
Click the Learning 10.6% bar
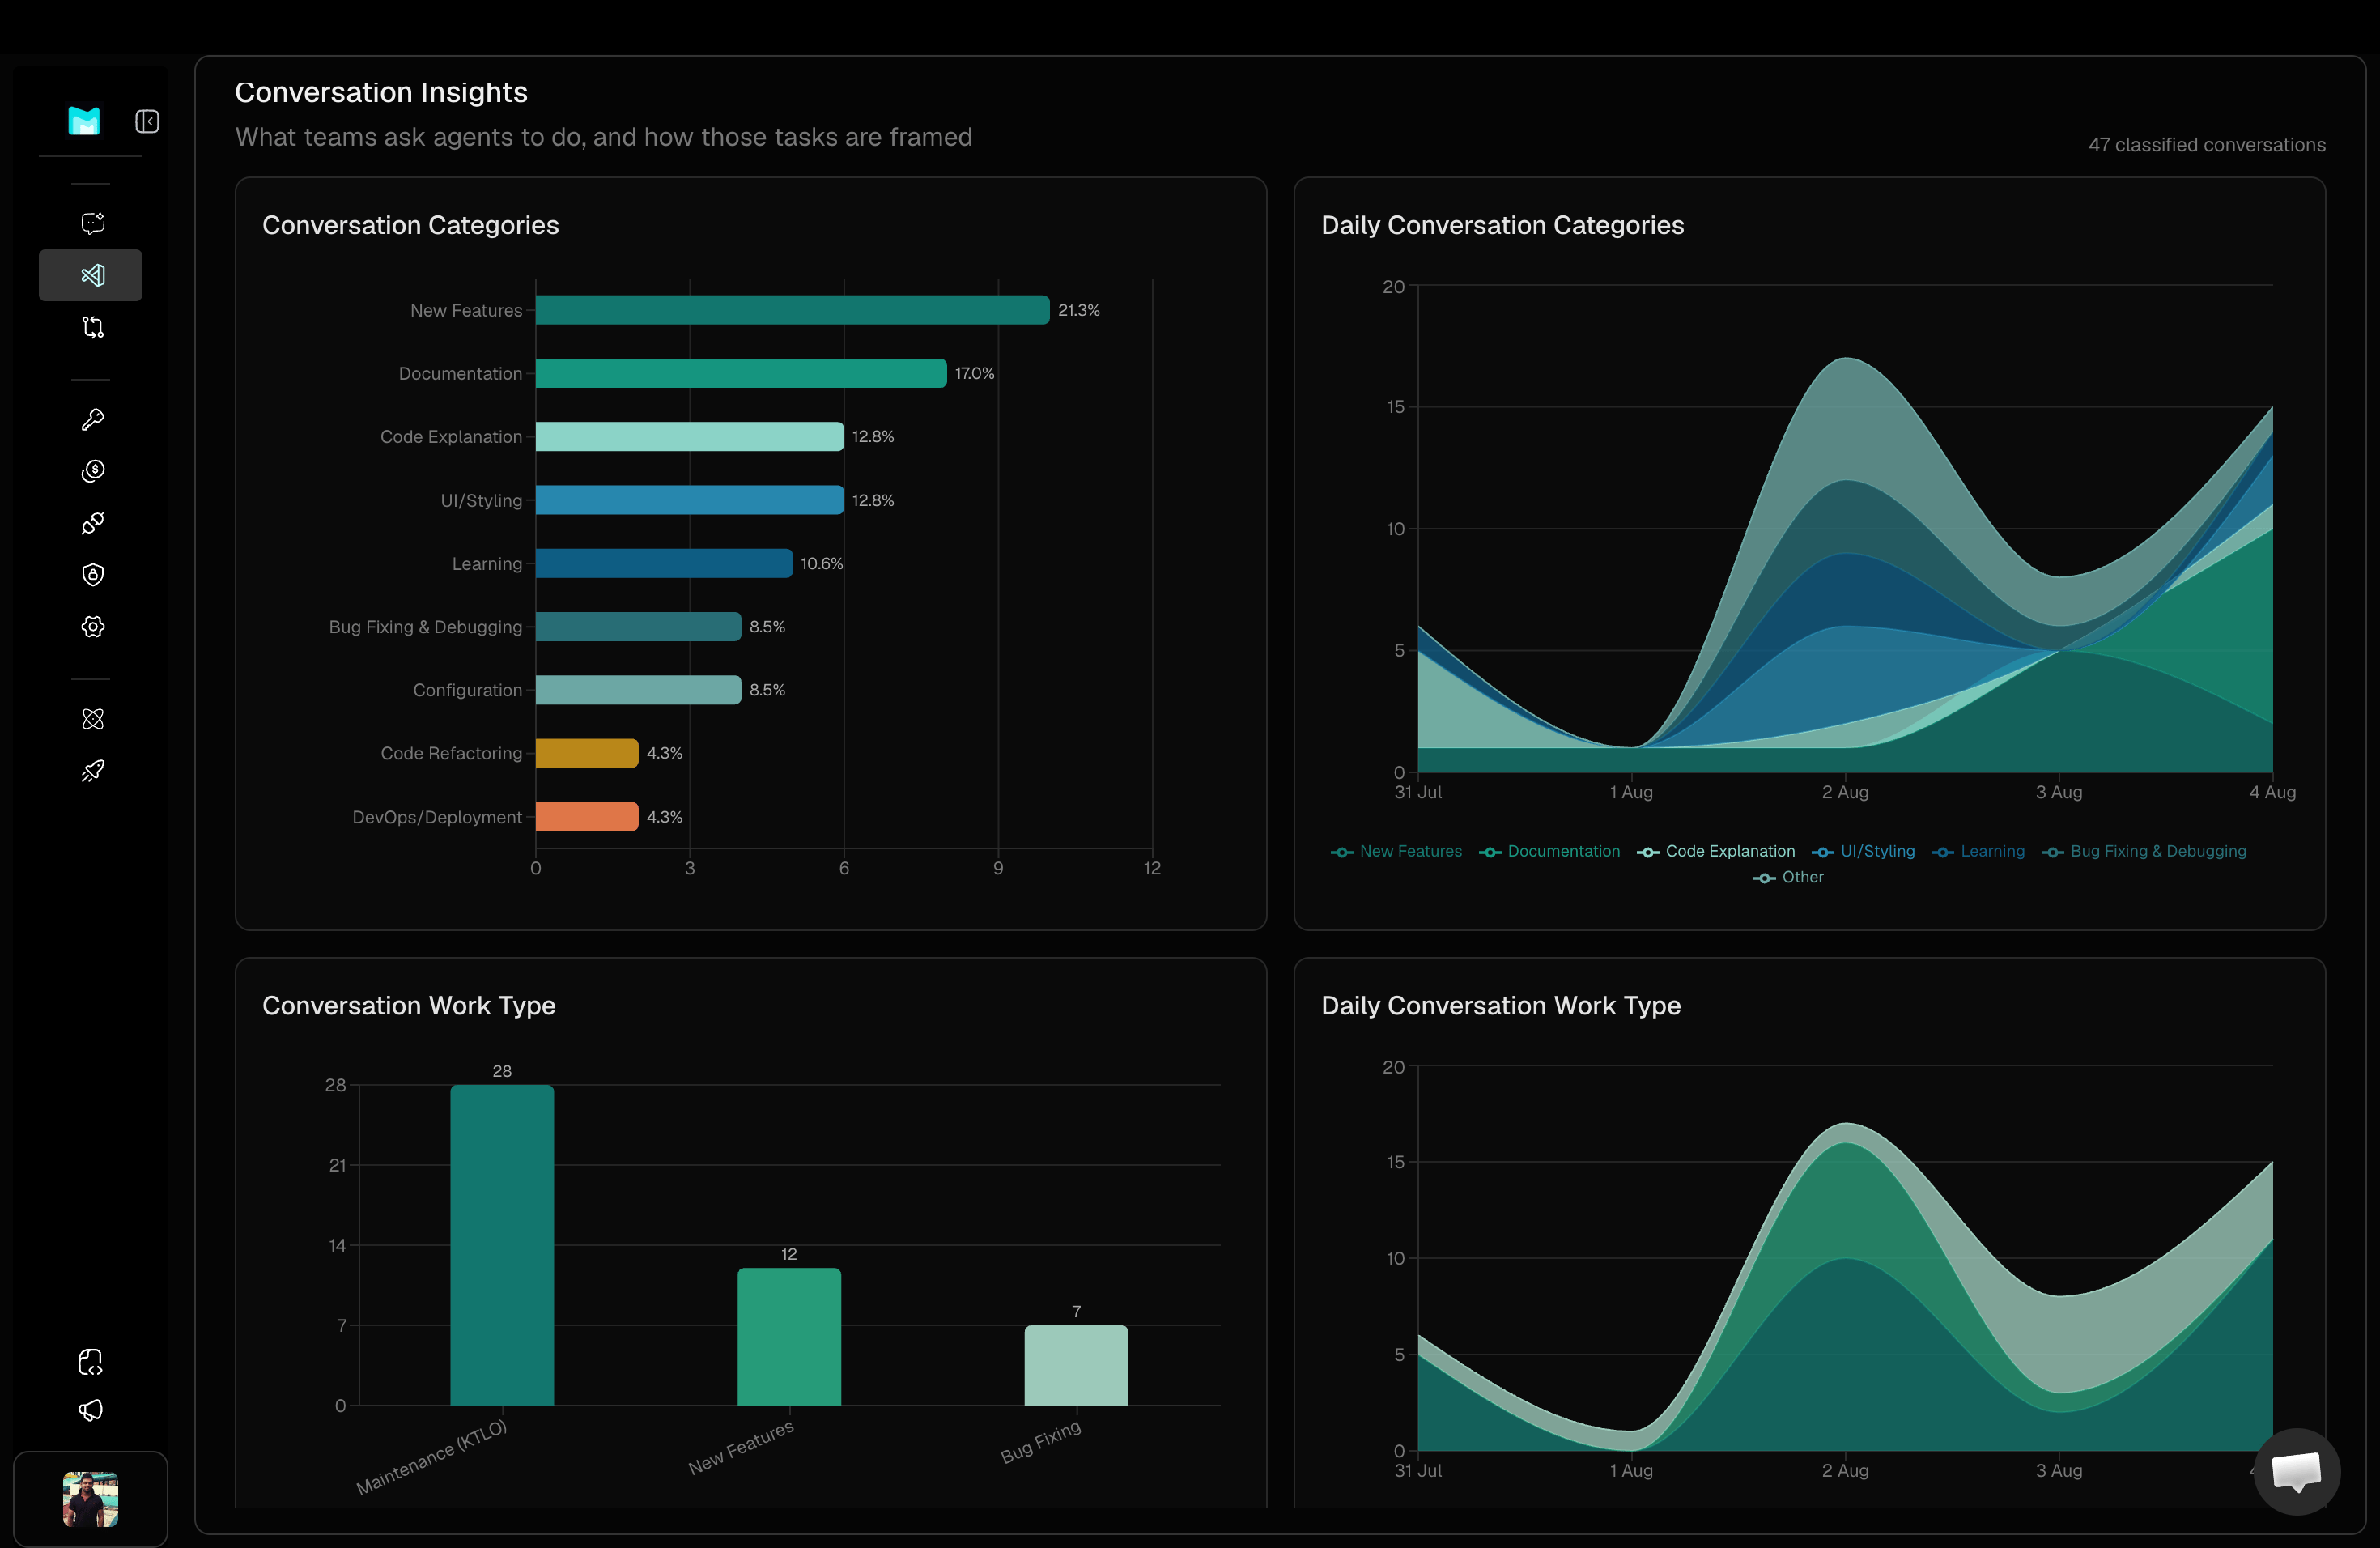point(664,563)
